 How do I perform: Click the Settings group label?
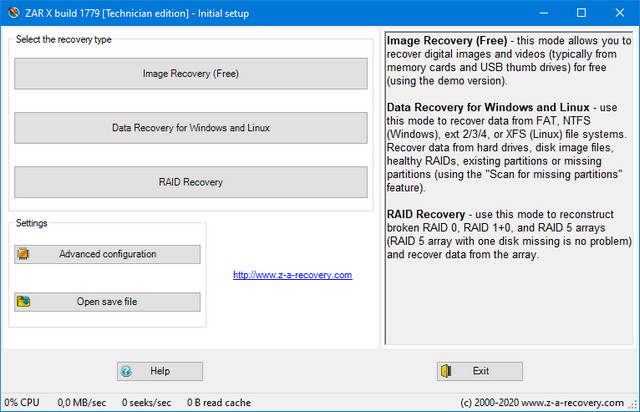[31, 223]
